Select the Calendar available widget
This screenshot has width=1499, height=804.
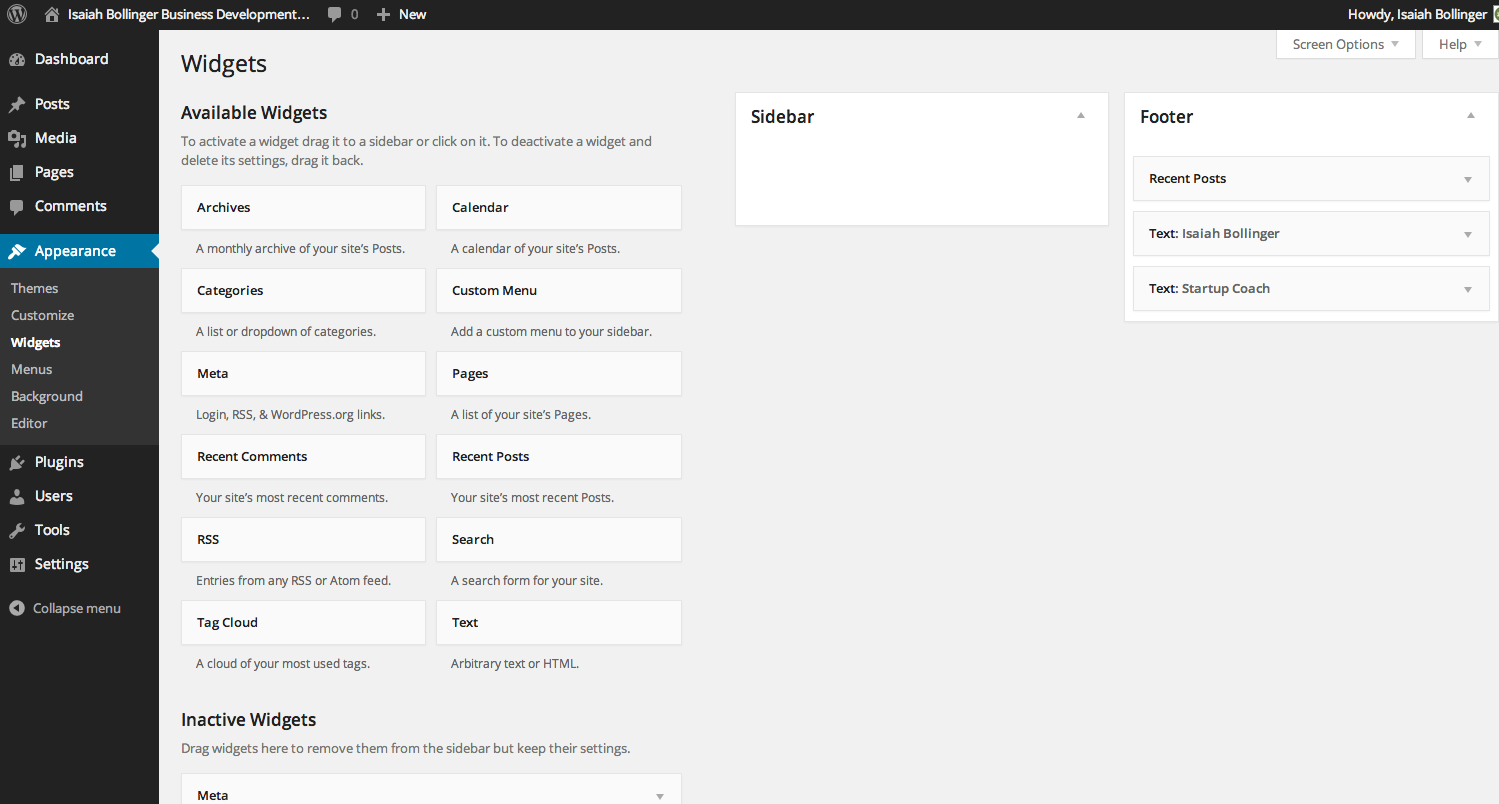pos(559,207)
